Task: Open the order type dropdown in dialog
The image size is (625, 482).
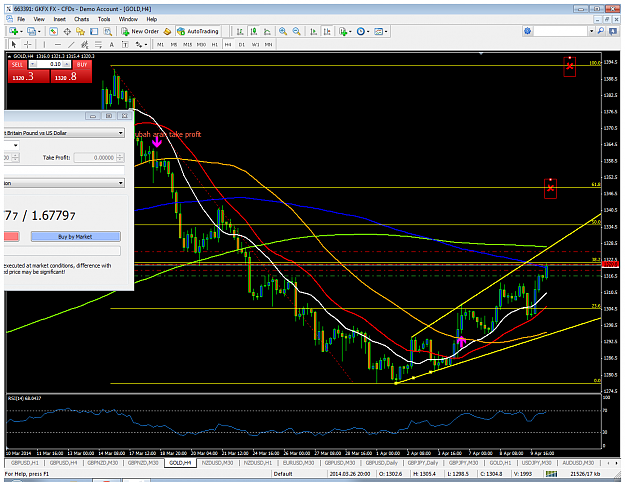Action: coord(120,183)
